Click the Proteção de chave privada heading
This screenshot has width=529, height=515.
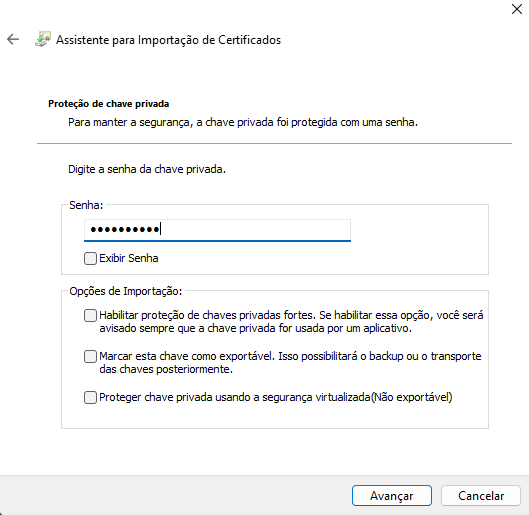pos(109,104)
